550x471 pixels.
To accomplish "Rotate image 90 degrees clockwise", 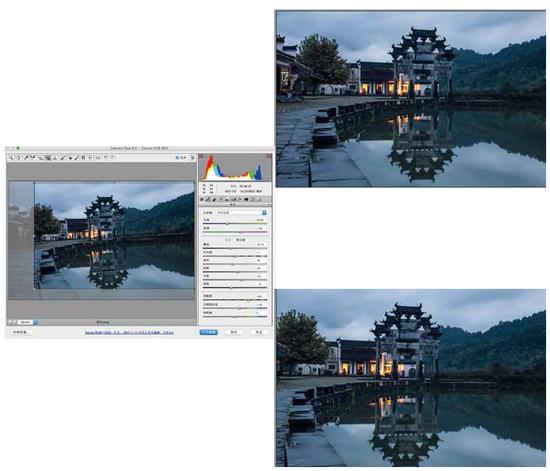I will (x=113, y=158).
